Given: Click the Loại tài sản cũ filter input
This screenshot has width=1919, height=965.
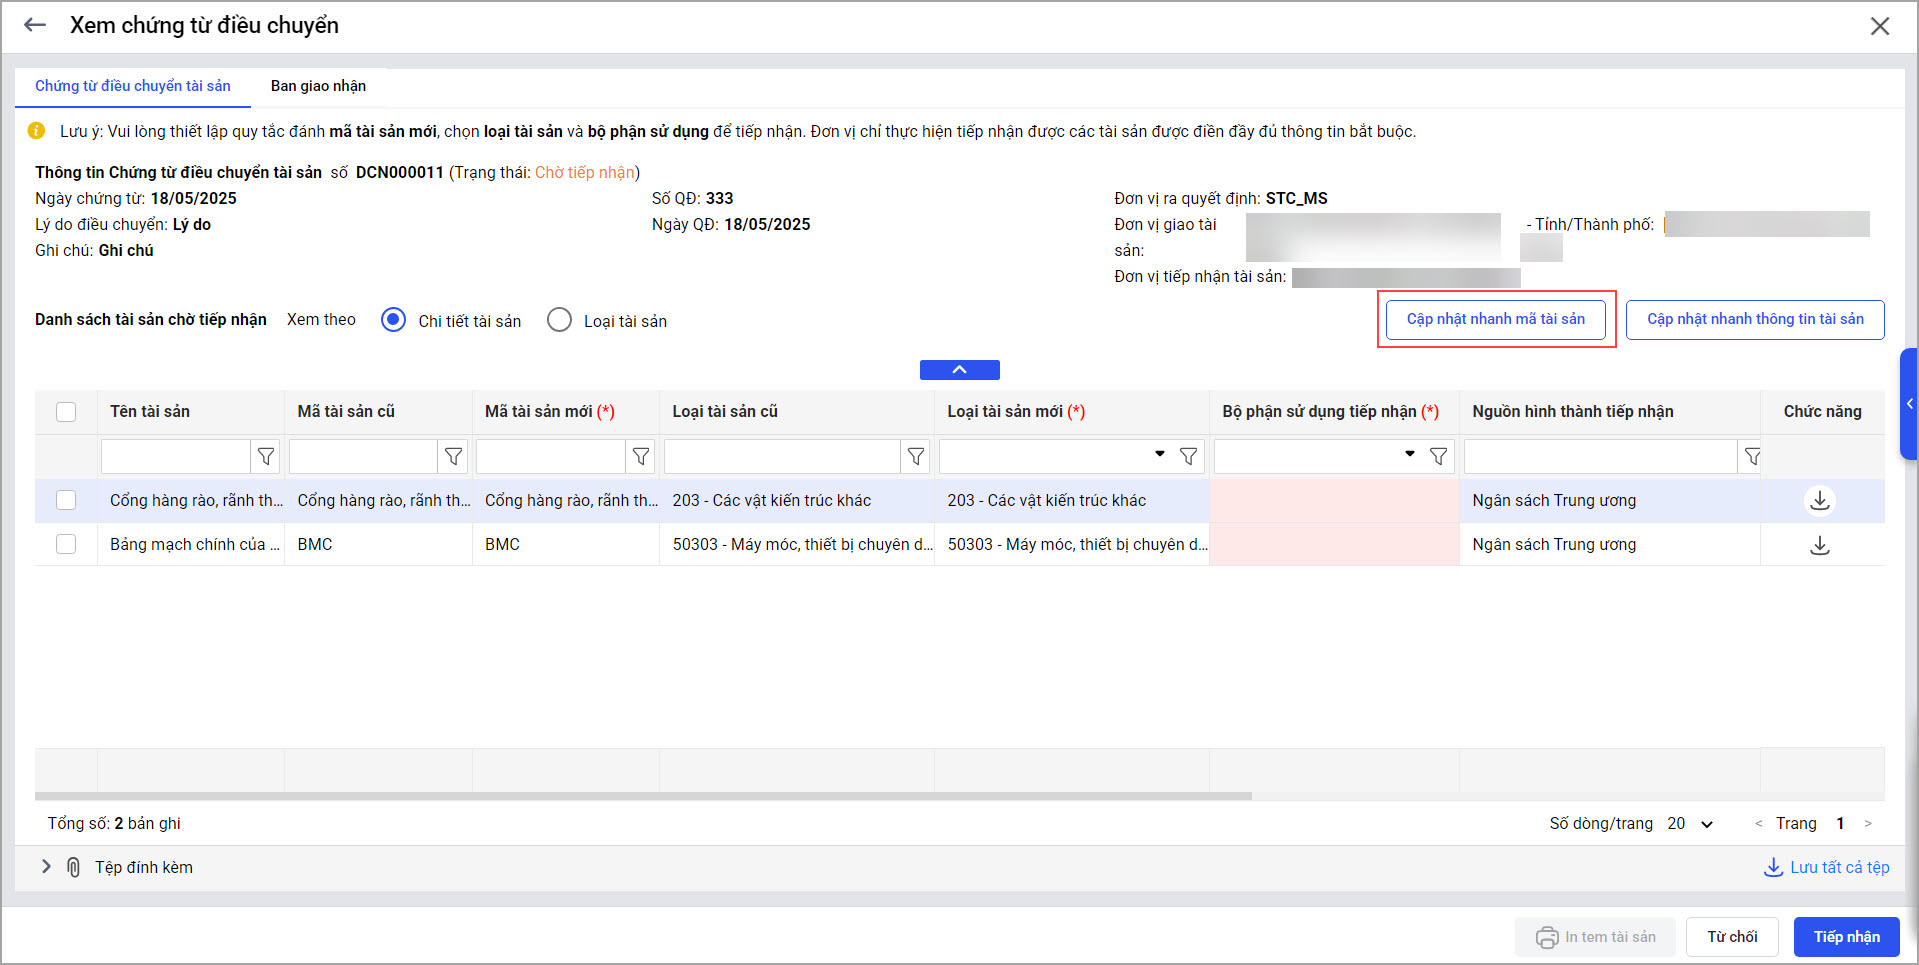Looking at the screenshot, I should [x=782, y=457].
